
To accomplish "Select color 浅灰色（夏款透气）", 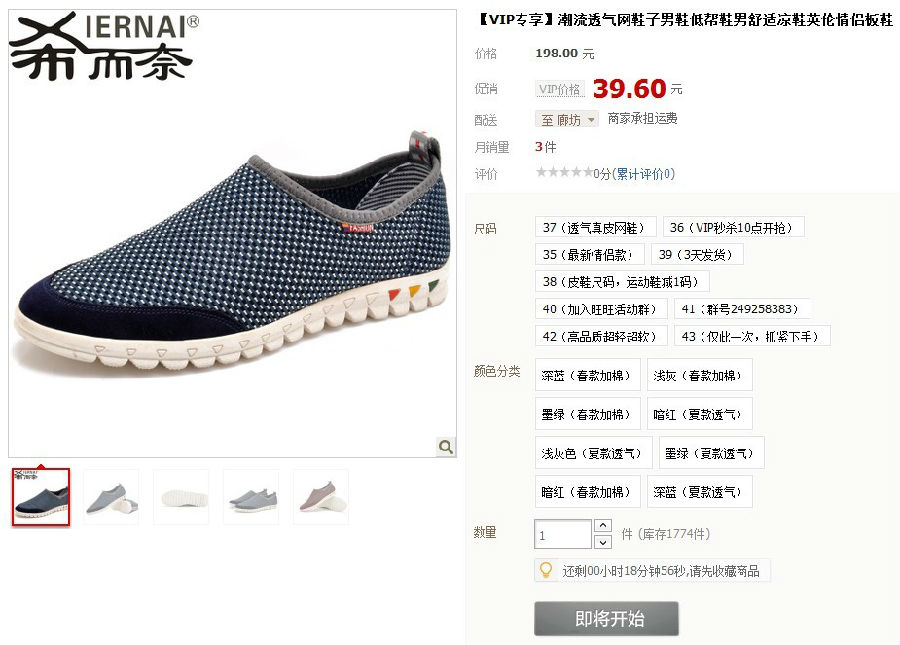I will [593, 453].
